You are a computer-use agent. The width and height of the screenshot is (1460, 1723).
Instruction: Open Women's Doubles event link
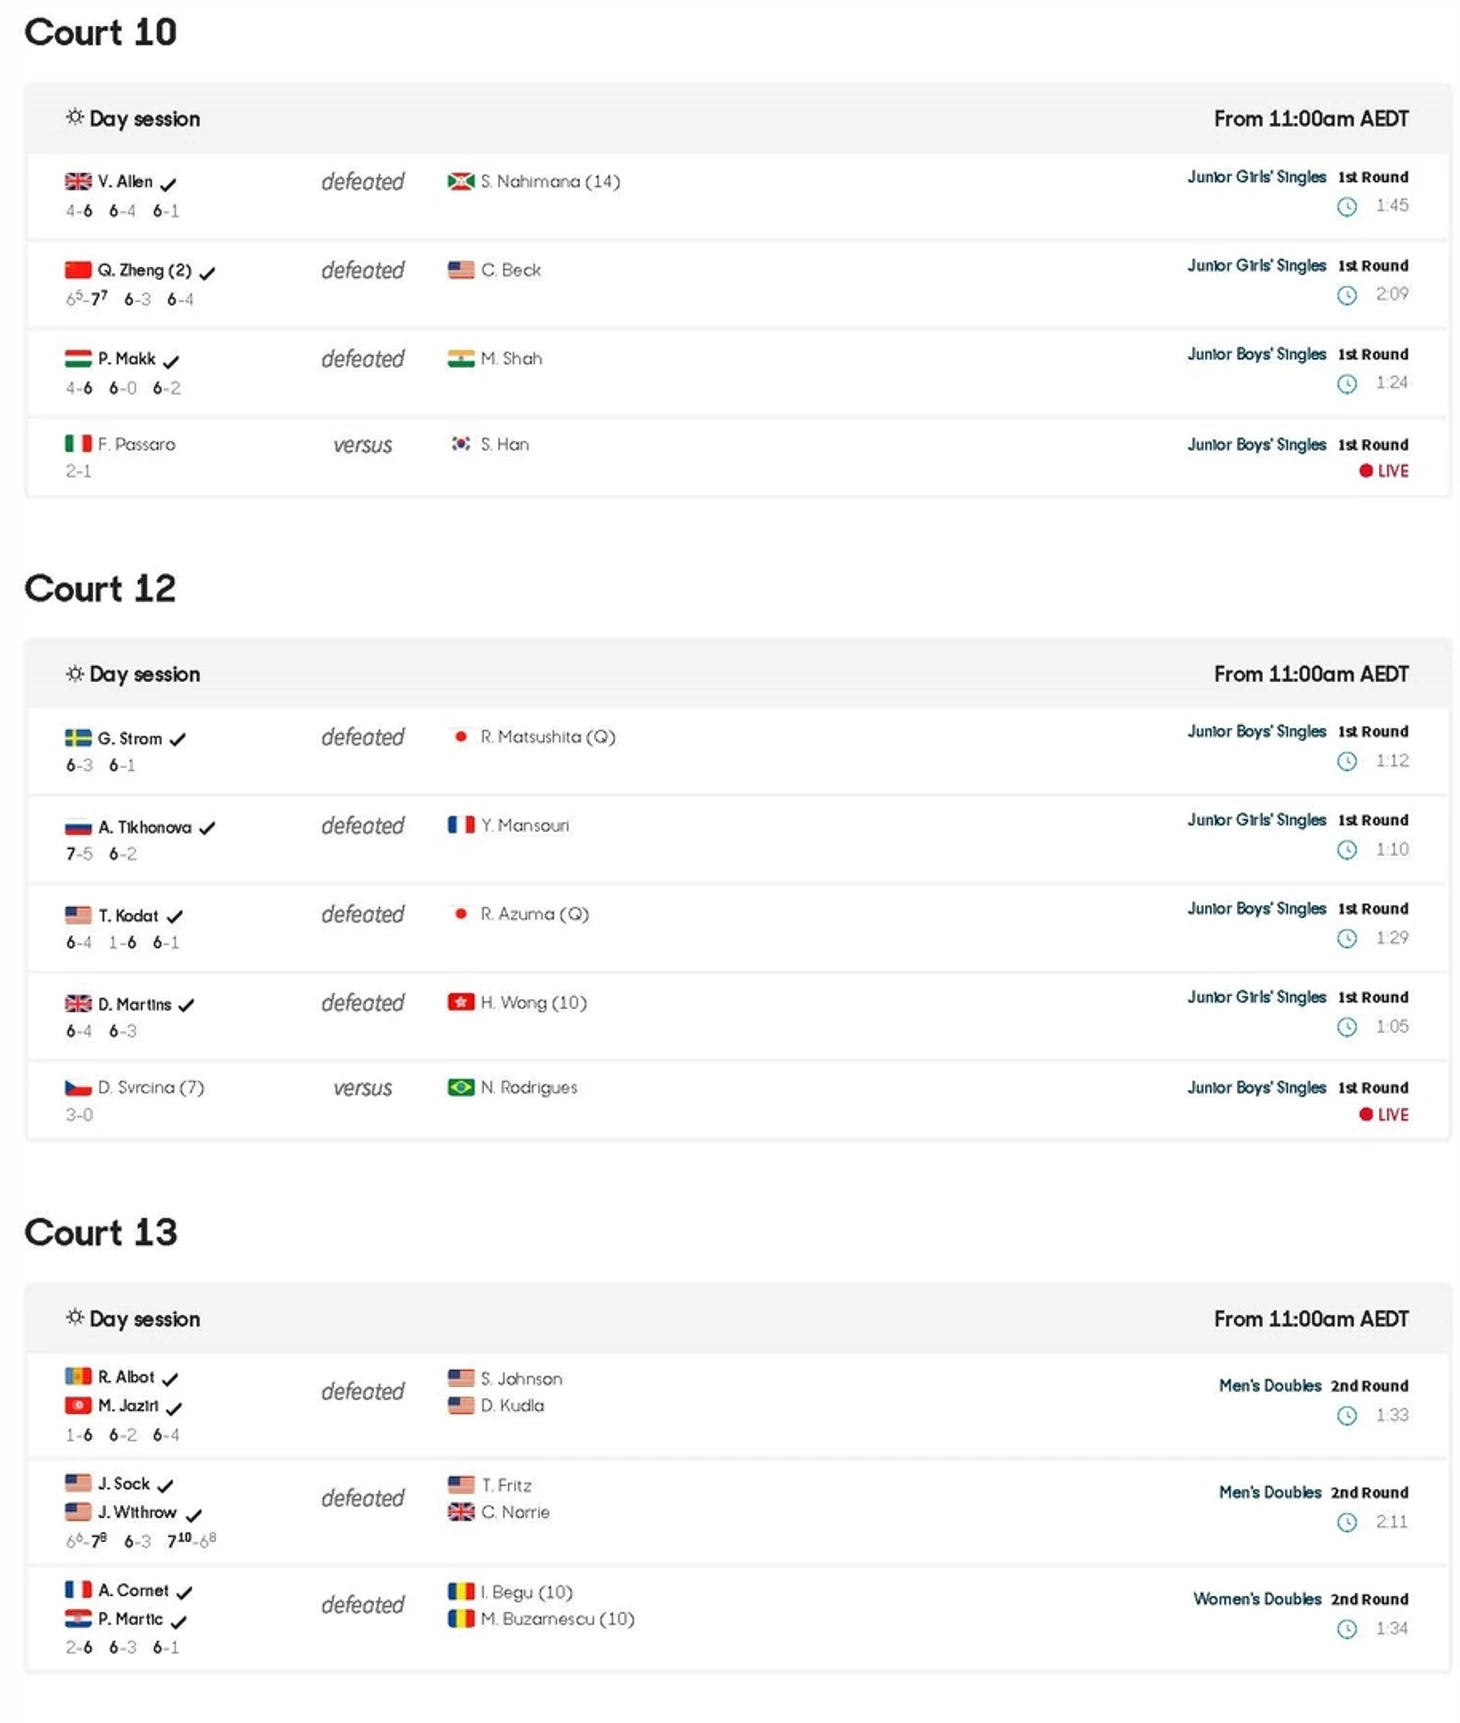tap(1257, 1599)
